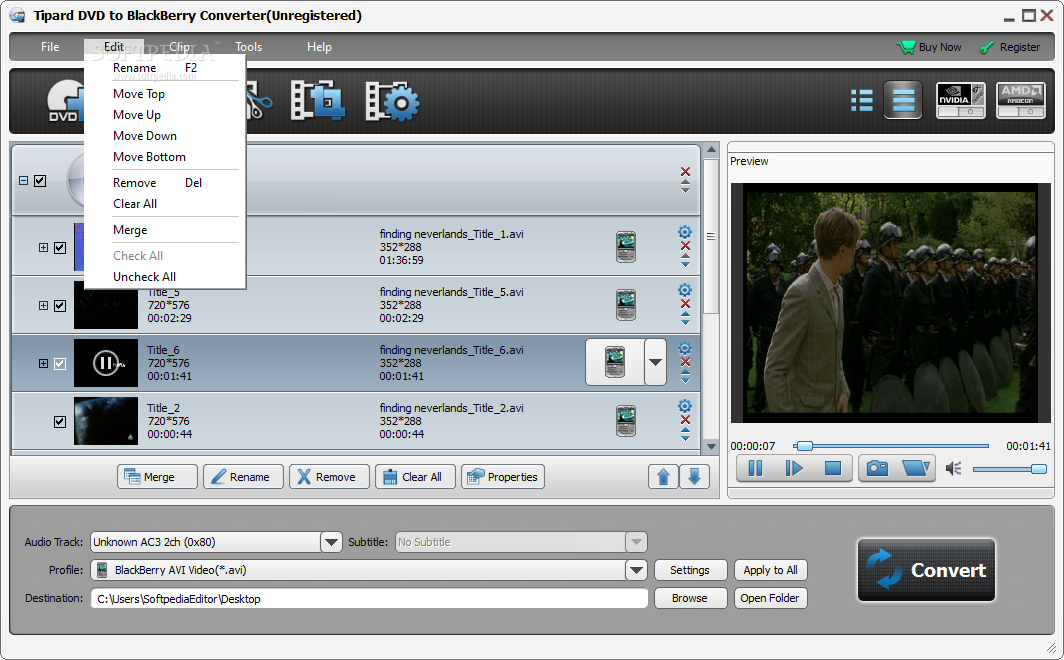Open the Subtitle dropdown arrow
Image resolution: width=1064 pixels, height=660 pixels.
click(x=636, y=542)
